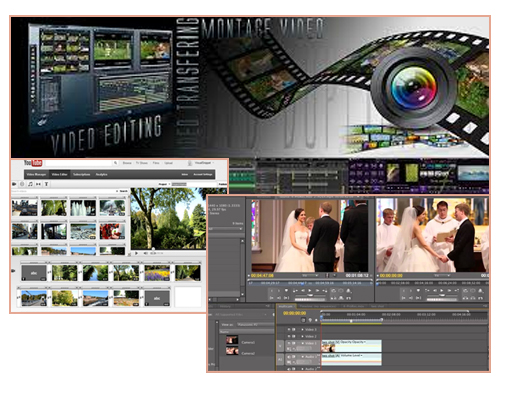Mute the Audio 1 track speaker toggle
The height and width of the screenshot is (397, 508).
(289, 357)
